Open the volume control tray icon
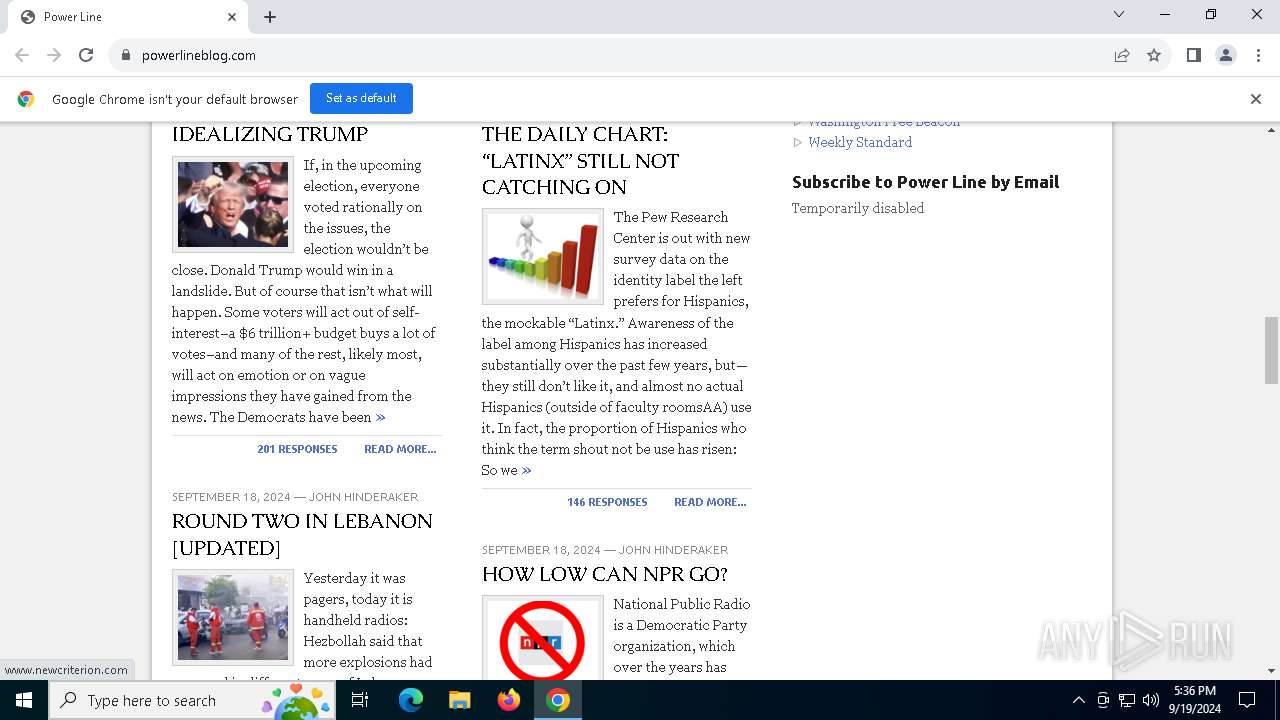The image size is (1280, 720). (1151, 700)
